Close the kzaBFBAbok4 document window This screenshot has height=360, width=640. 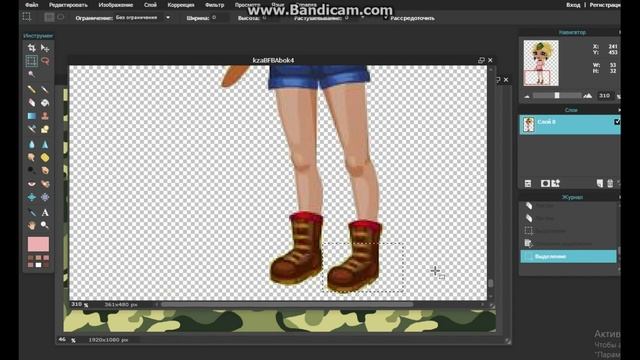pos(490,60)
